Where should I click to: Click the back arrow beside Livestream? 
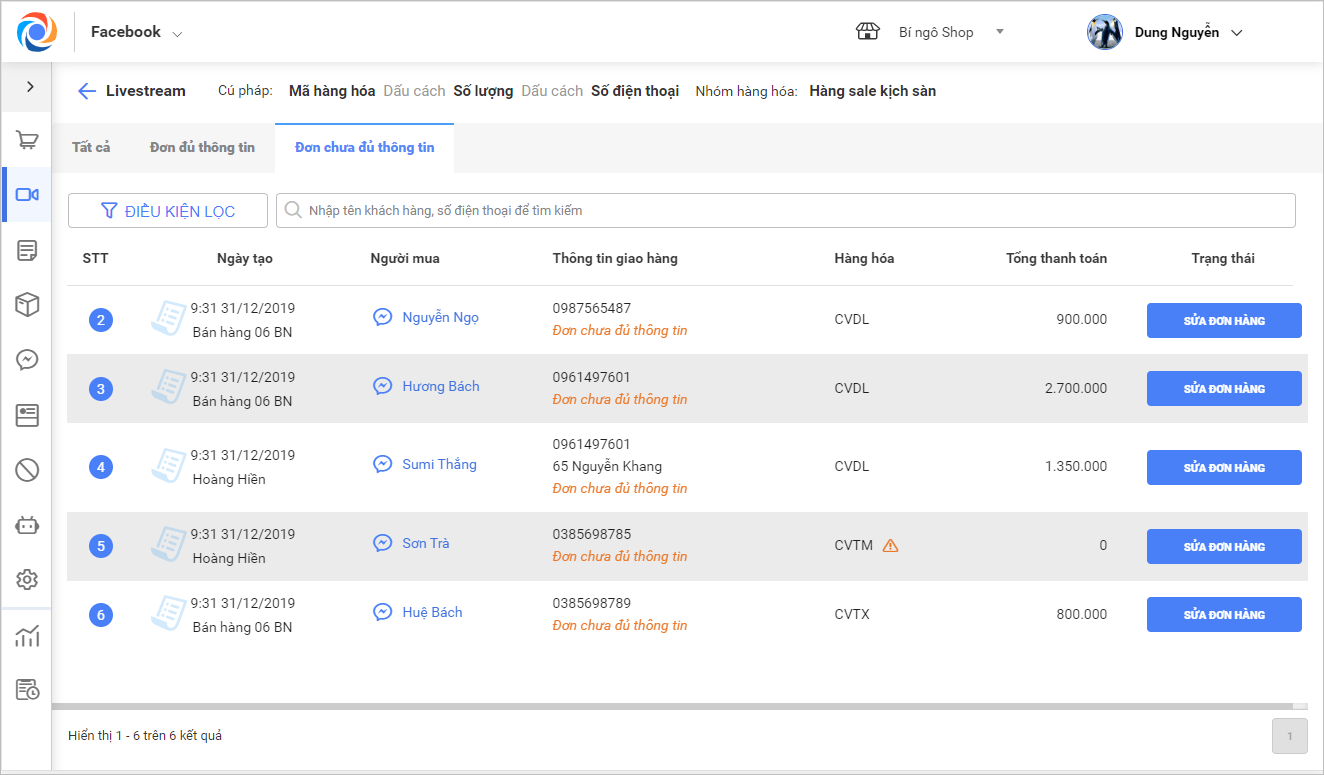tap(87, 91)
